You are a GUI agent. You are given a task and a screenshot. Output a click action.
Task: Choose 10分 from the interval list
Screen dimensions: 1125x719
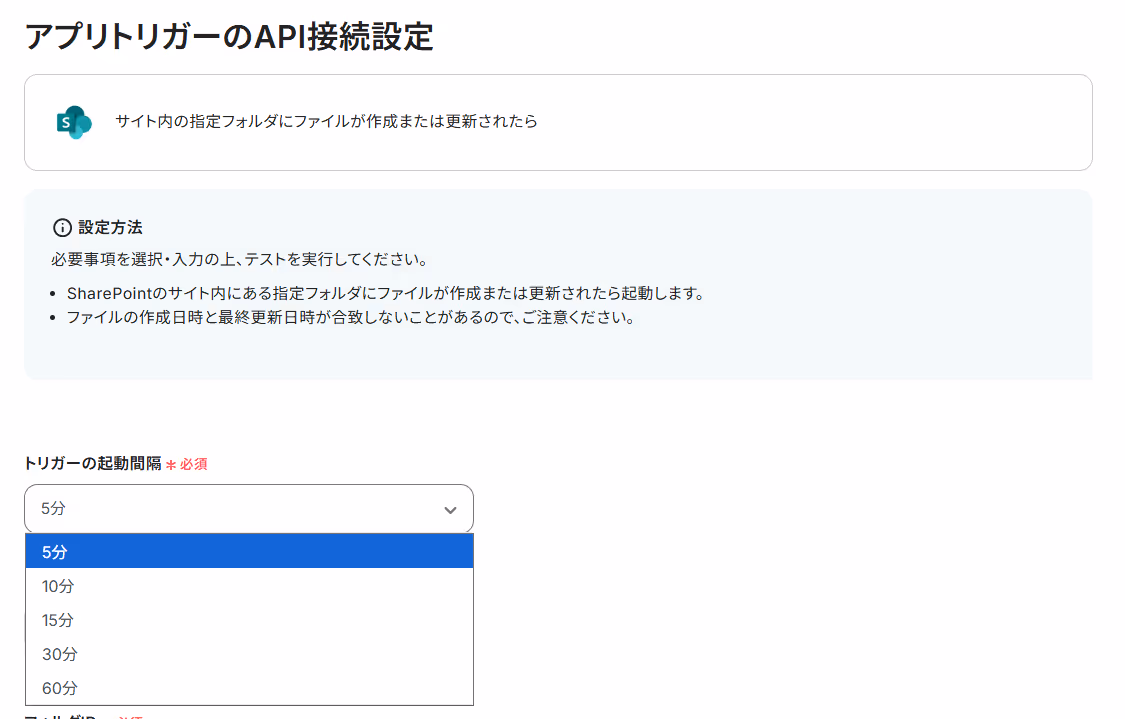[250, 586]
